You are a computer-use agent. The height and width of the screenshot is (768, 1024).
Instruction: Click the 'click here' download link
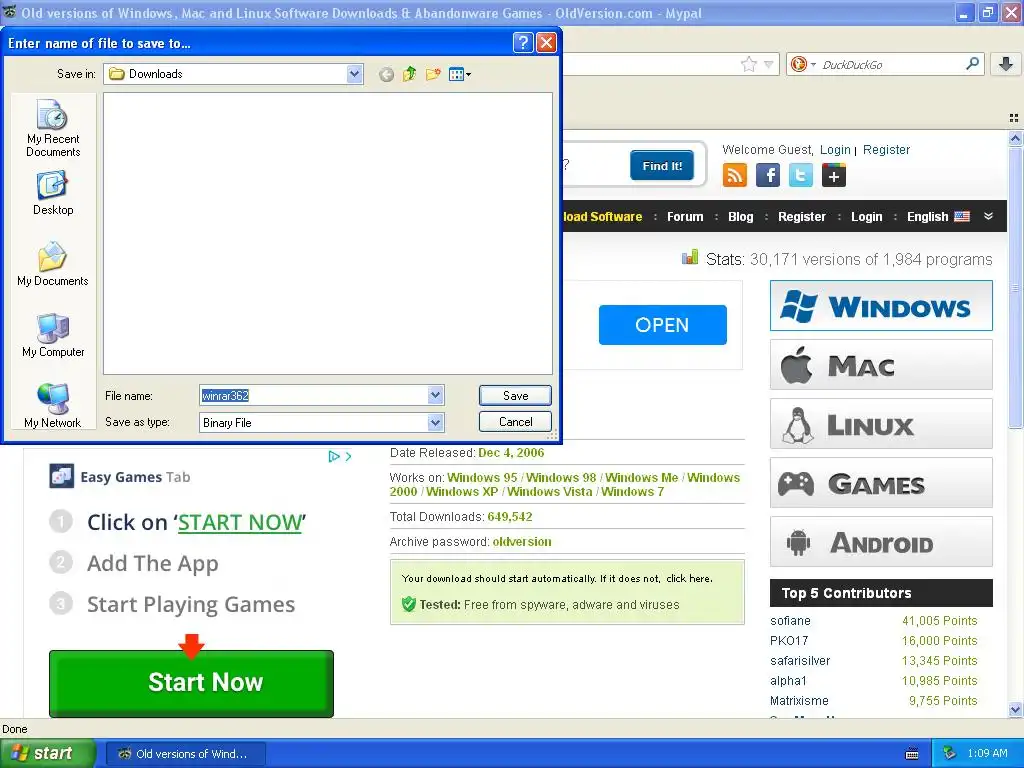click(x=688, y=579)
